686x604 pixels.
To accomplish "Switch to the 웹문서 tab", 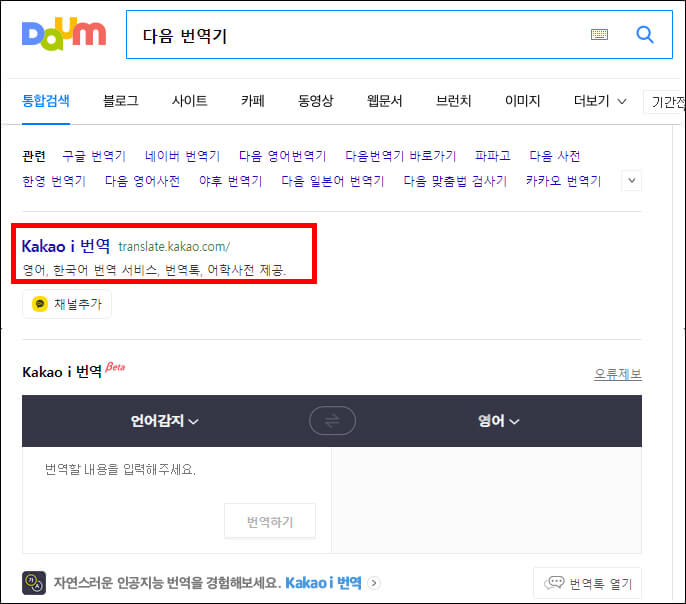I will [385, 101].
